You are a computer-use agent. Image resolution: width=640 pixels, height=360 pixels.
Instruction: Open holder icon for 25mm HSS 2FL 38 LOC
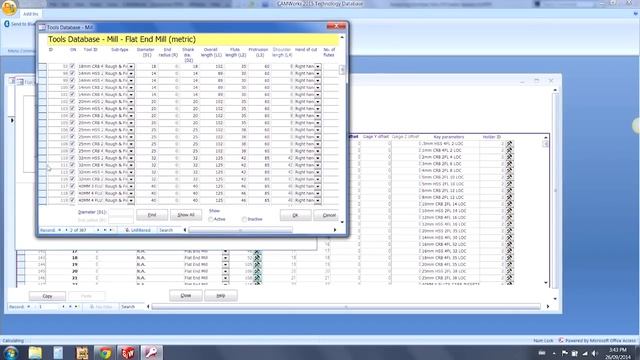pos(509,271)
